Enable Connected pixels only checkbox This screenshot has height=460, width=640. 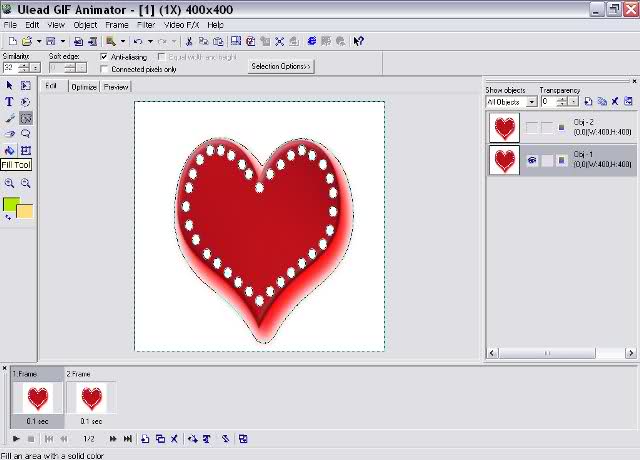[x=104, y=69]
